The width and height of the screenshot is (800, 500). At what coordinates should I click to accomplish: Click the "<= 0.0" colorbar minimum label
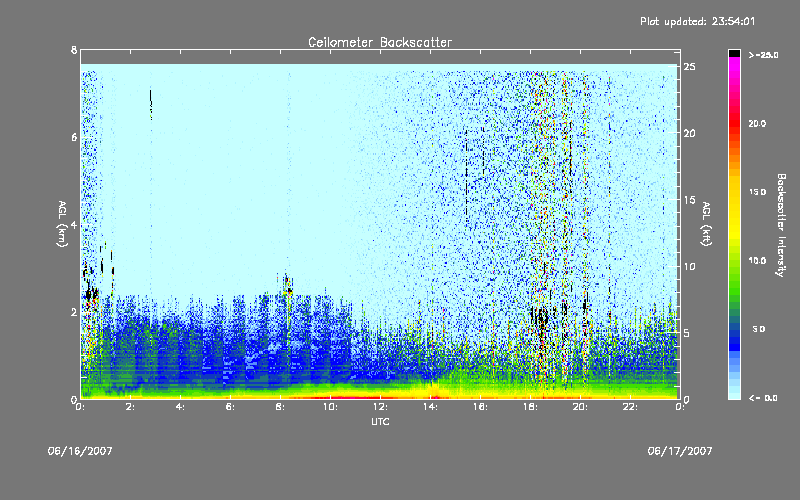tap(763, 398)
